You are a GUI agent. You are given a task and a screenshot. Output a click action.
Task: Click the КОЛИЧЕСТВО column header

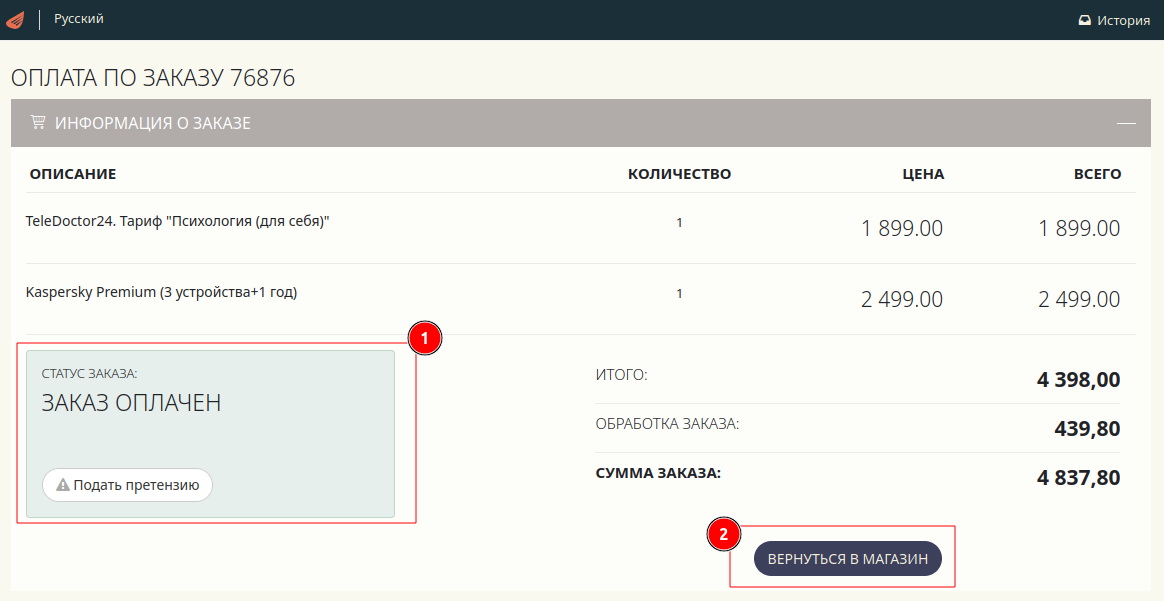click(679, 174)
